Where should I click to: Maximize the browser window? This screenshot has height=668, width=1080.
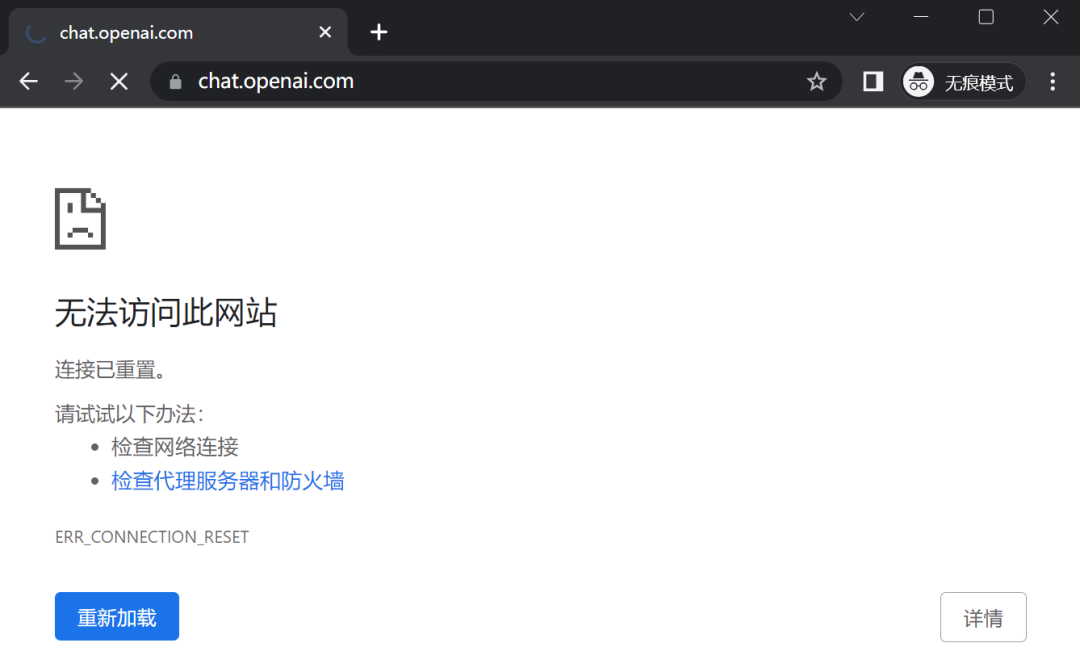click(x=986, y=17)
